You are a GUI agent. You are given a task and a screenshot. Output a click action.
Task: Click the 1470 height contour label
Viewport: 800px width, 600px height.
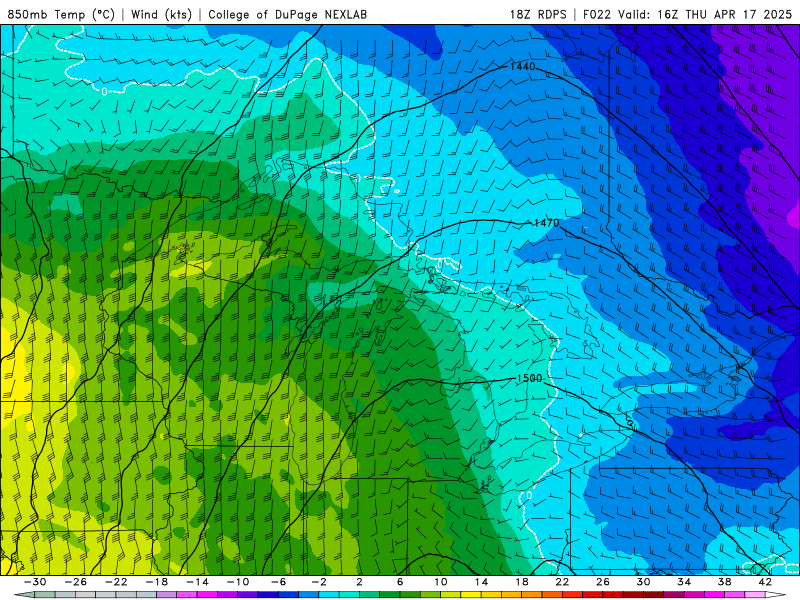[x=546, y=223]
